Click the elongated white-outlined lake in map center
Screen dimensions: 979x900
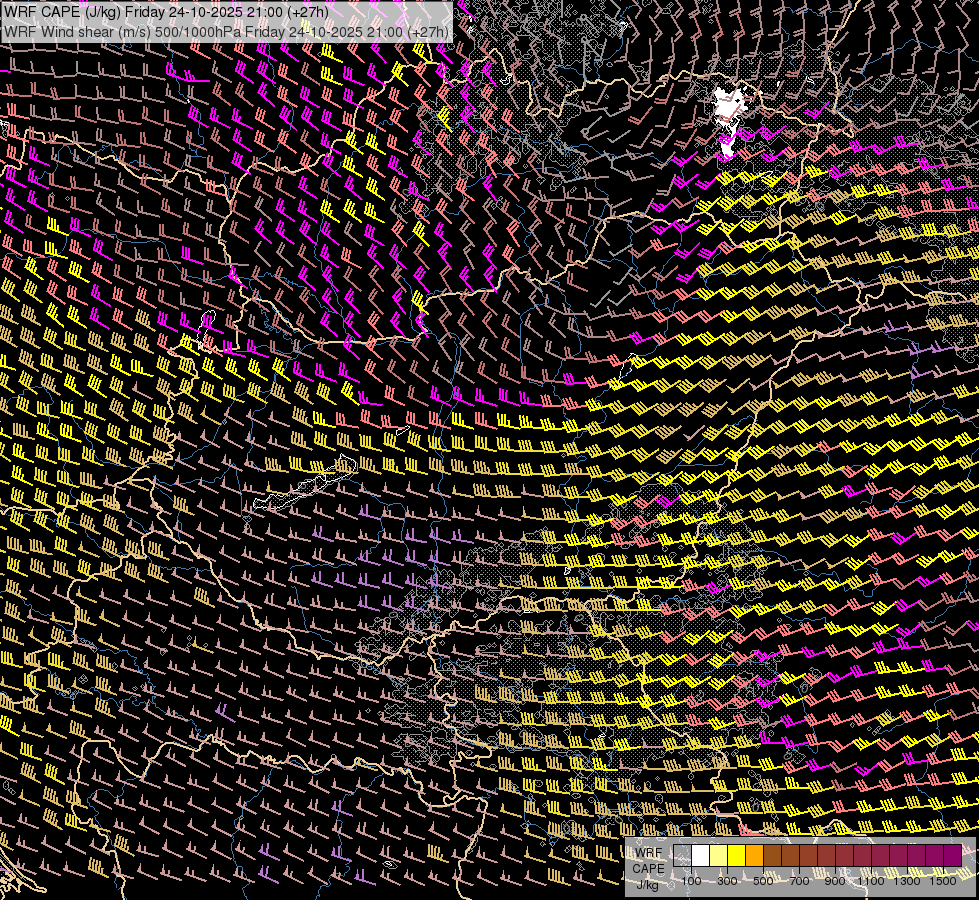(306, 485)
